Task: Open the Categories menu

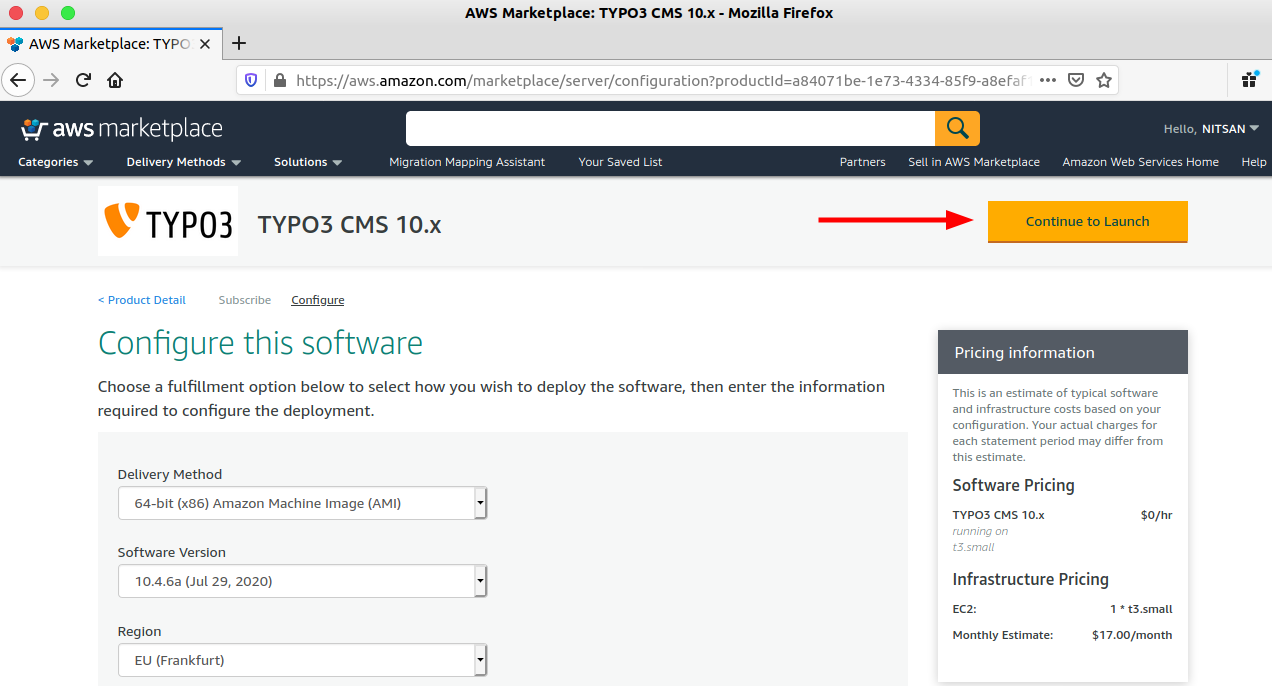Action: pyautogui.click(x=55, y=162)
